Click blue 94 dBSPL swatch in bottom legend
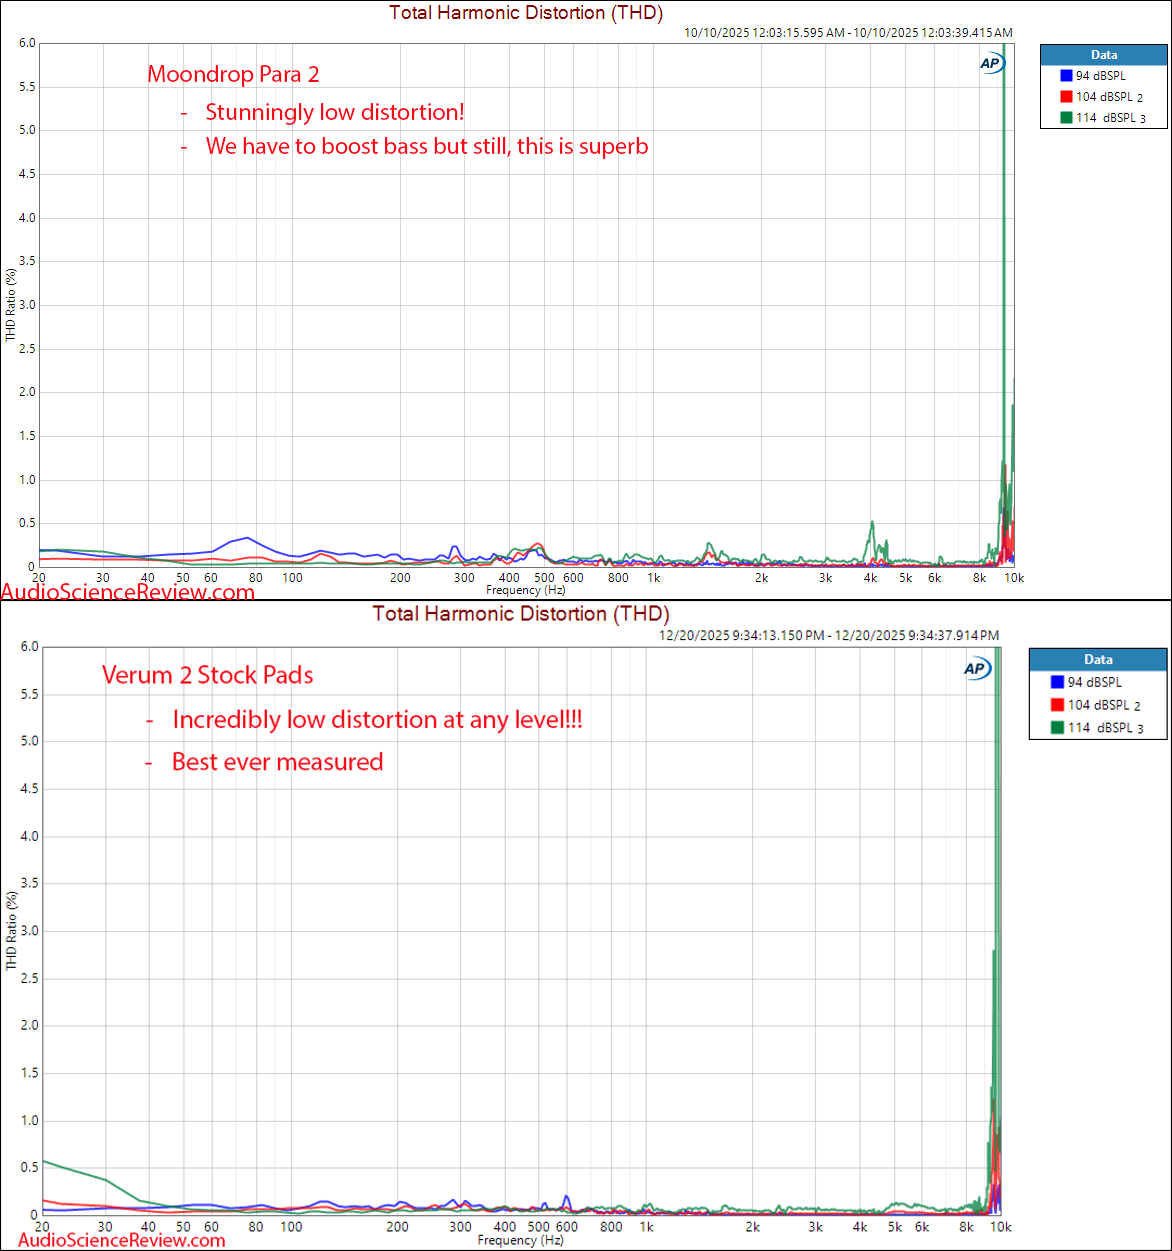The image size is (1172, 1251). click(x=1057, y=682)
